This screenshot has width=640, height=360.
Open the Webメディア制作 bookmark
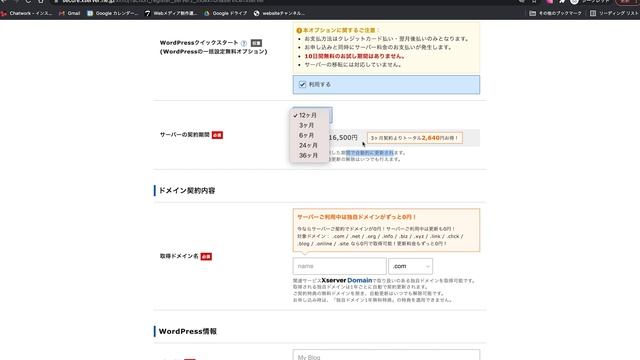point(171,13)
